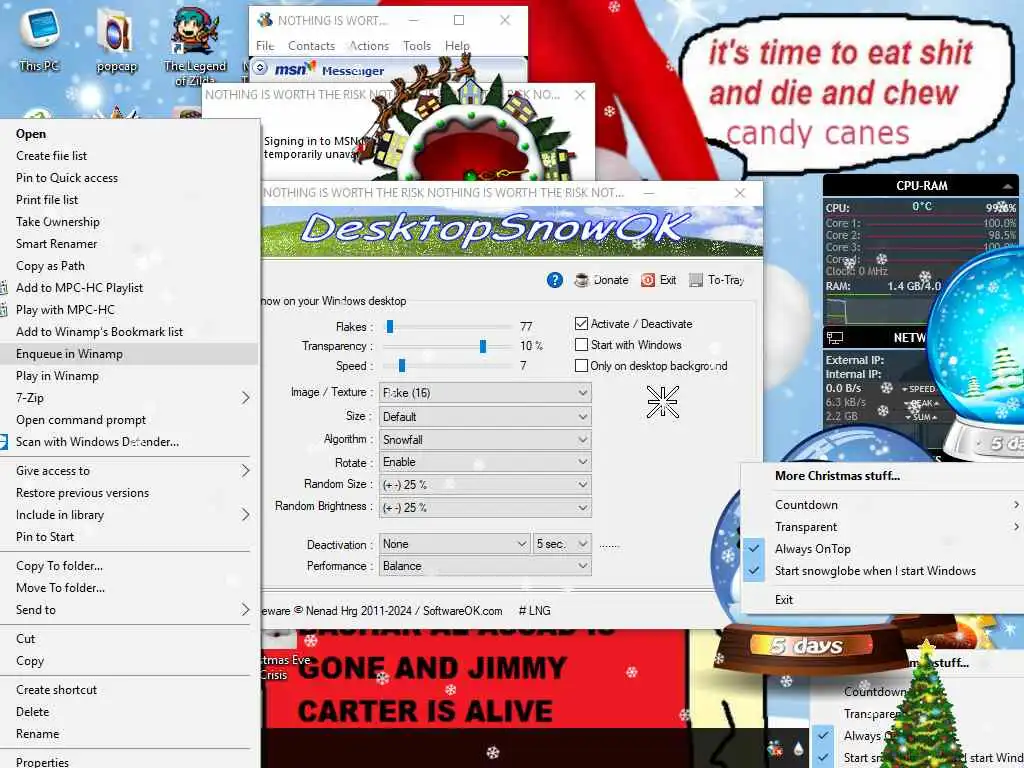1024x768 pixels.
Task: Open the 5 sec. deactivation time dropdown
Action: [x=562, y=543]
